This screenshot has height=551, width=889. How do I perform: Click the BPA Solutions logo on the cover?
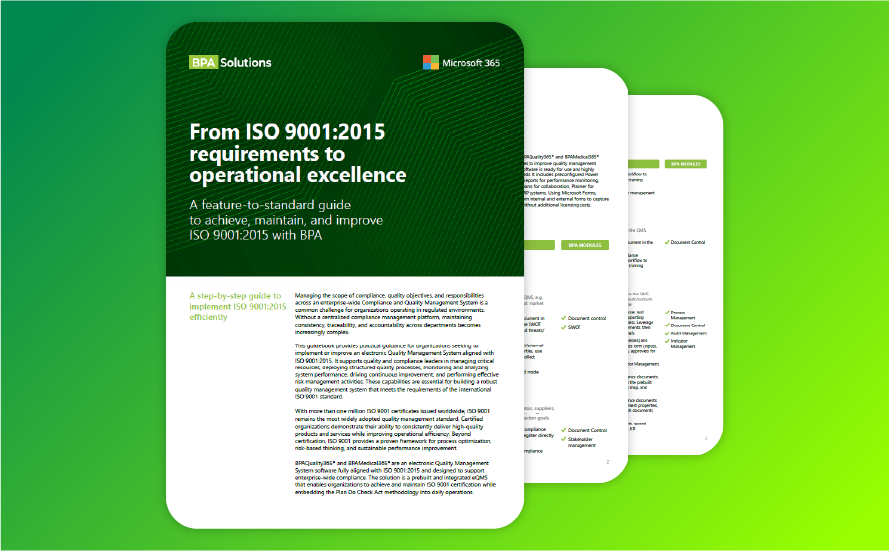coord(230,62)
